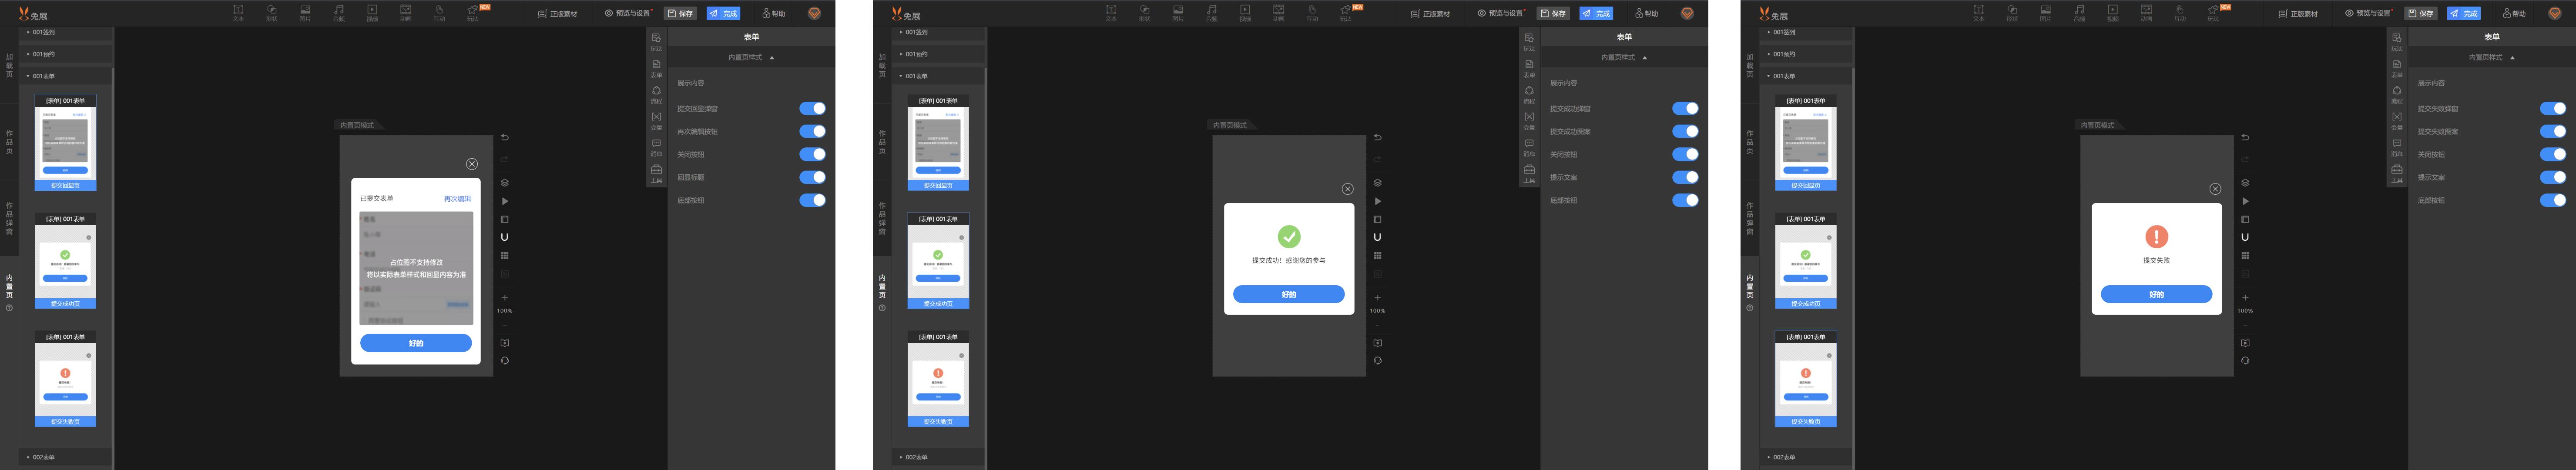Toggle the 提交回显弹窗 switch
This screenshot has height=470, width=2576.
coord(812,108)
